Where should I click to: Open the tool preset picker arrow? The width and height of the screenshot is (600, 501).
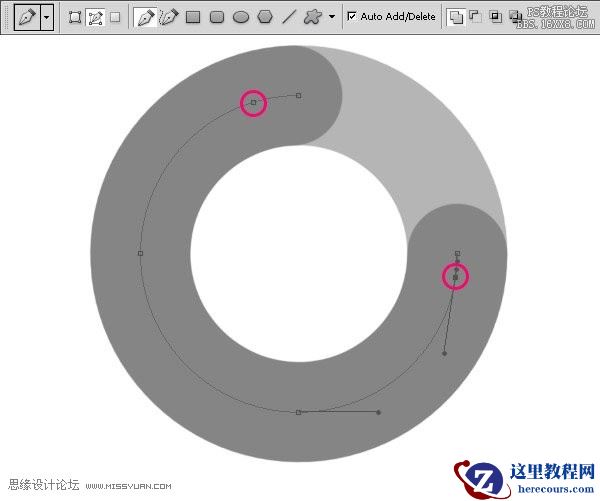coord(47,17)
